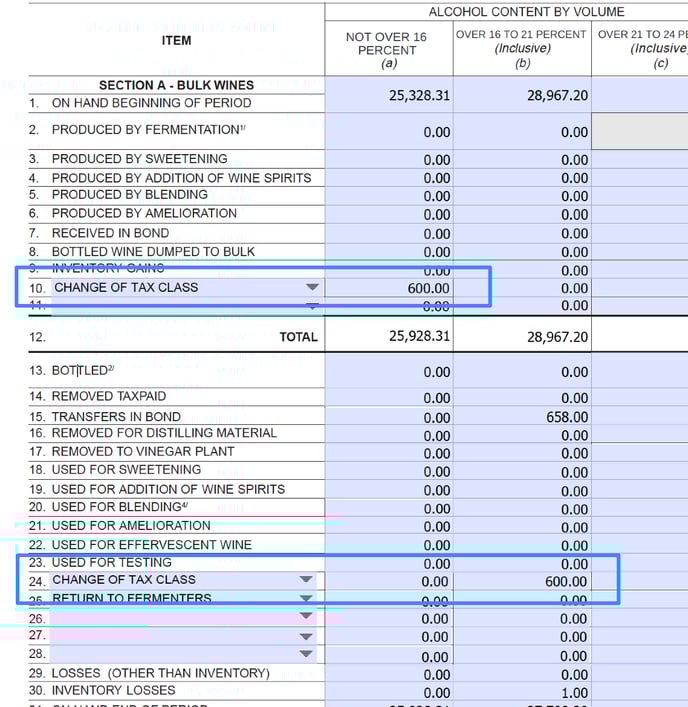Viewport: 688px width, 707px height.
Task: Click row 24 column (a) 0.00 field
Action: tap(389, 581)
